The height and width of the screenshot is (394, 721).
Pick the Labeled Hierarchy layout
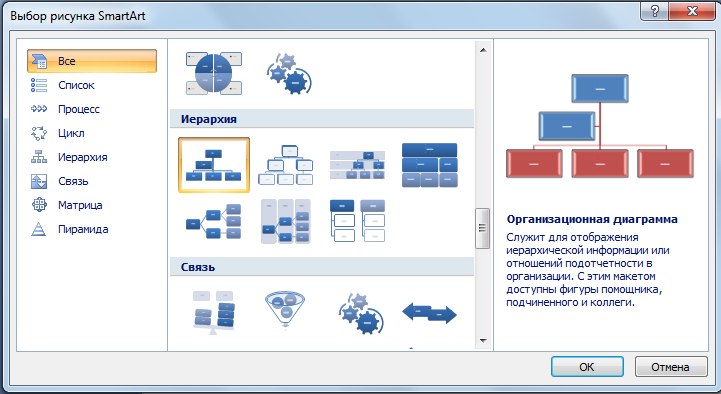(357, 165)
